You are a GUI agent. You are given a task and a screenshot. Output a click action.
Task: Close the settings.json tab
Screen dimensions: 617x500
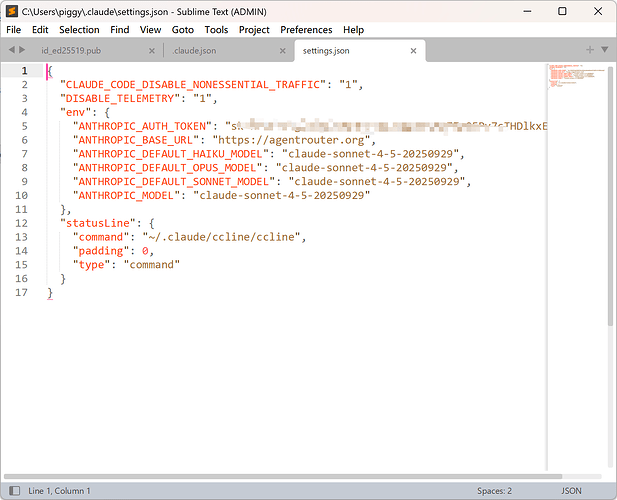pyautogui.click(x=413, y=51)
